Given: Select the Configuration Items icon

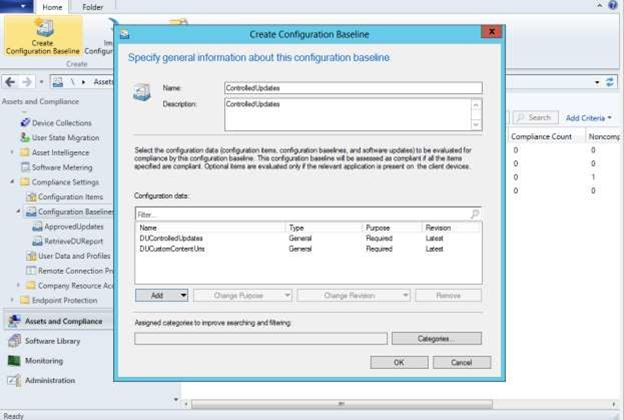Looking at the screenshot, I should (x=30, y=197).
